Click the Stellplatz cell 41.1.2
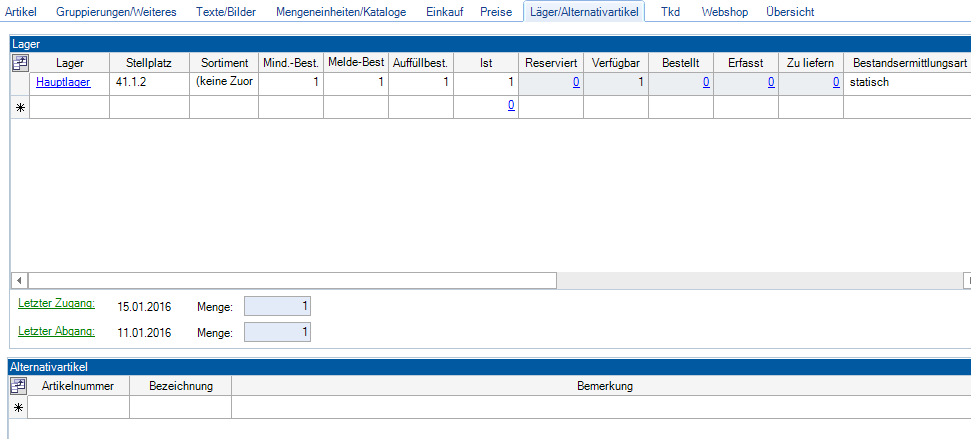The width and height of the screenshot is (971, 439). (148, 82)
